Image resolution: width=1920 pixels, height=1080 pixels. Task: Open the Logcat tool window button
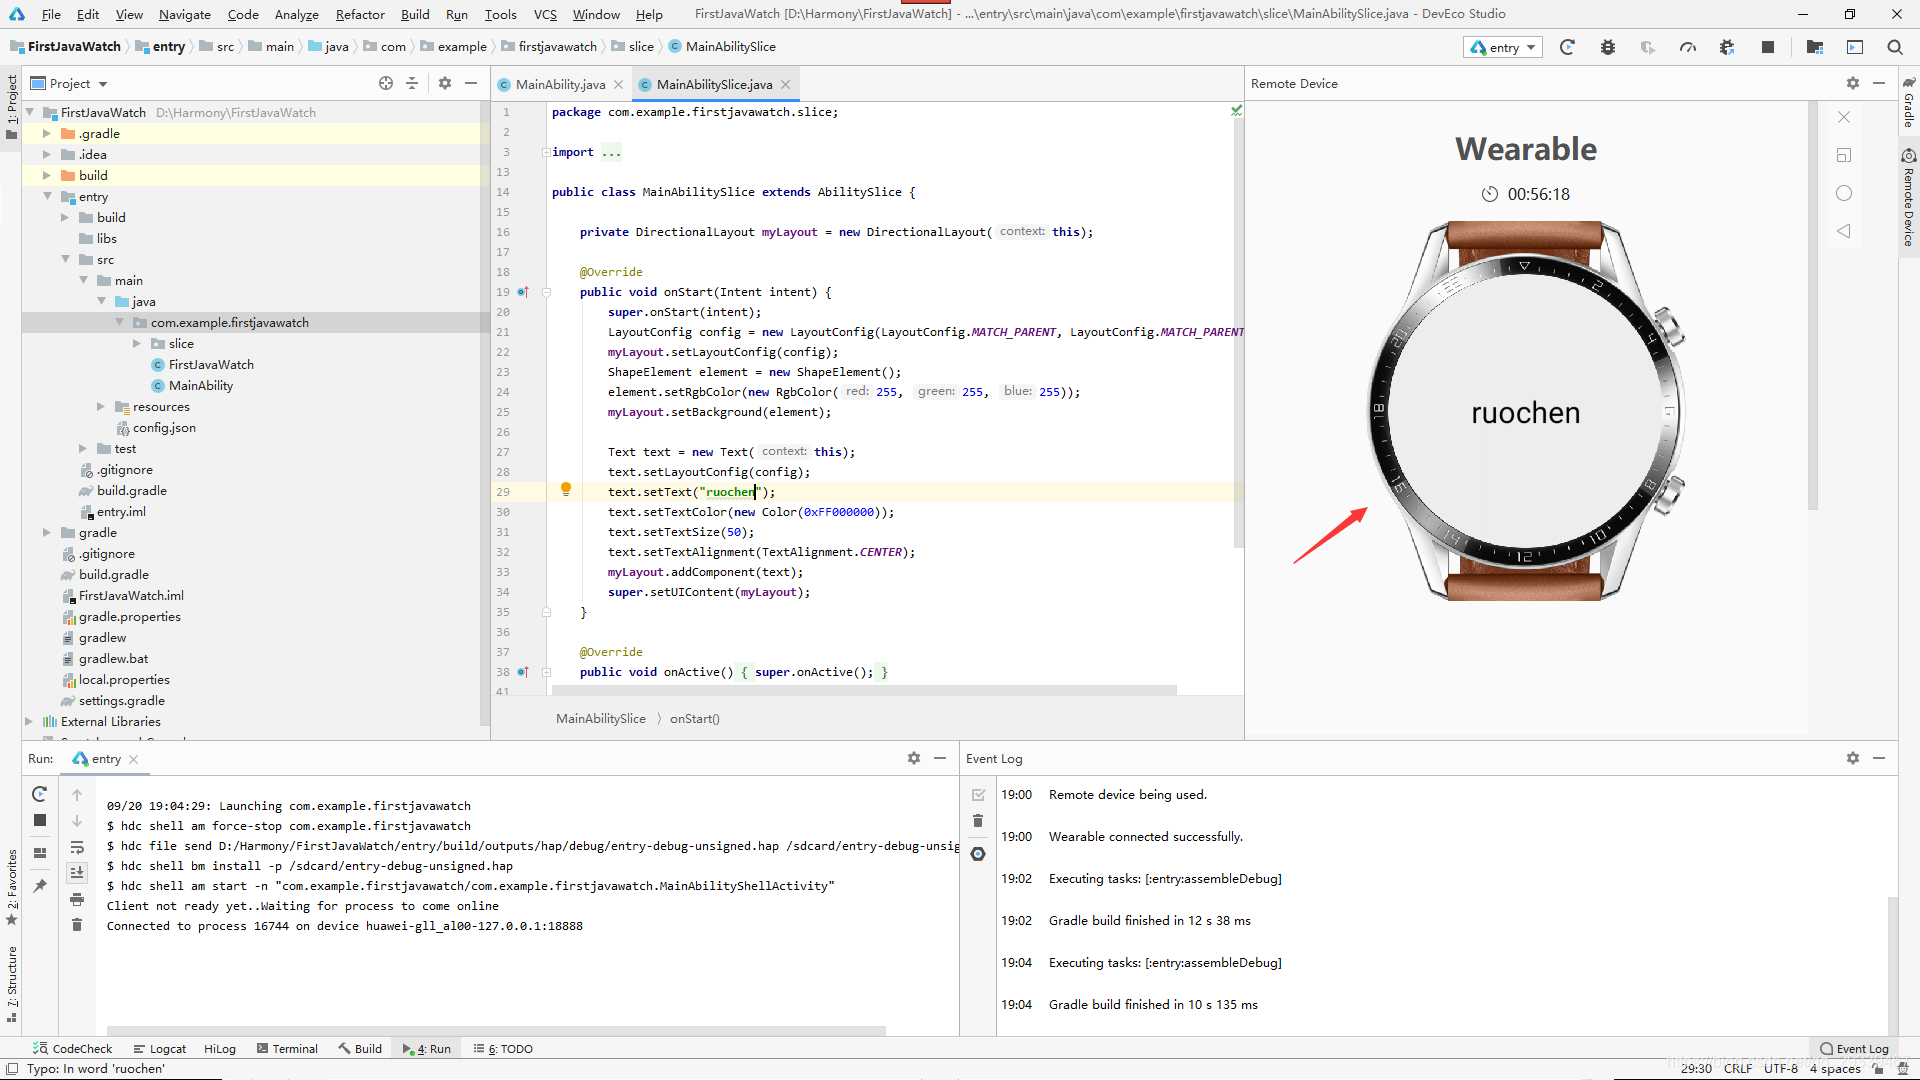click(160, 1048)
